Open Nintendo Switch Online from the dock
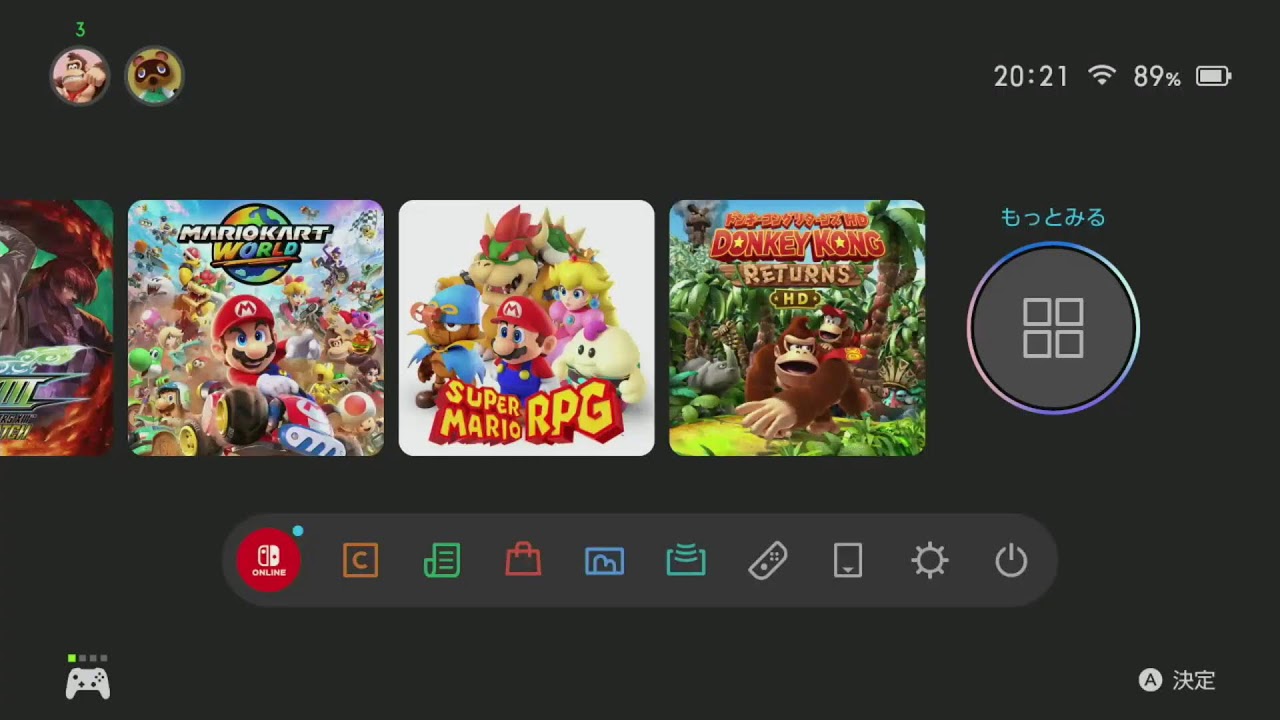 tap(268, 560)
